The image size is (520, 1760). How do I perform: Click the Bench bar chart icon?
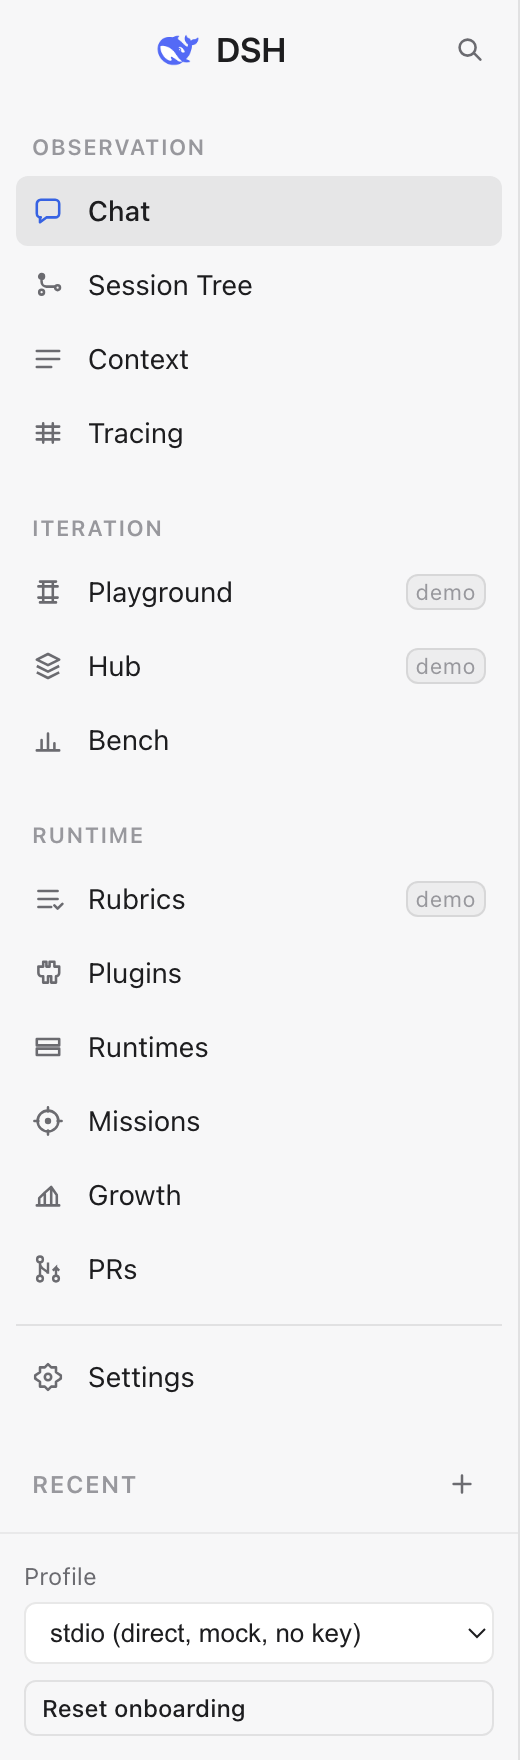coord(48,740)
